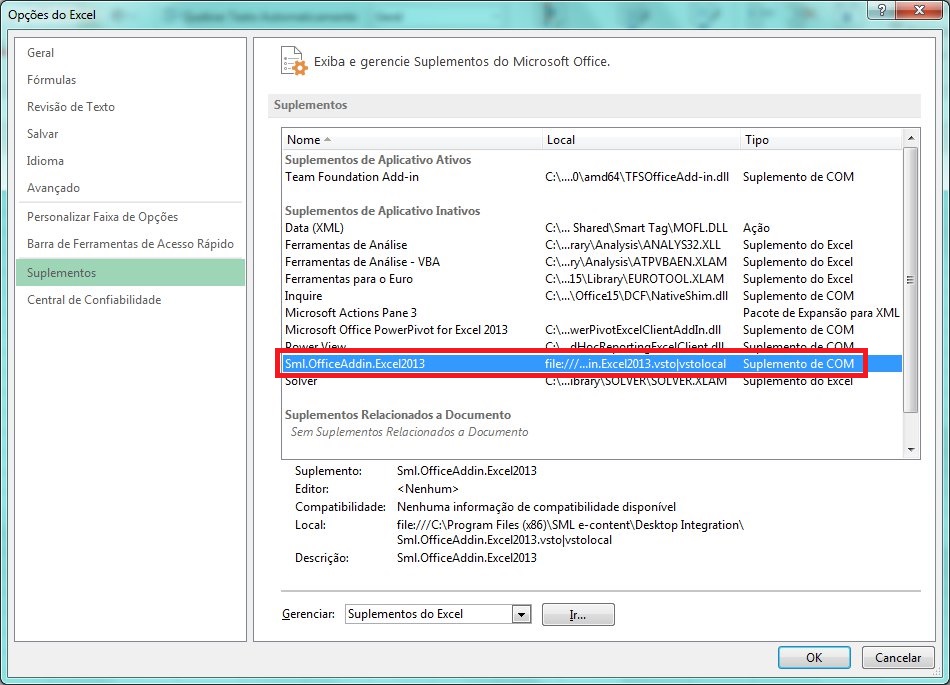Viewport: 950px width, 685px height.
Task: Click the Ir... button
Action: tap(578, 614)
